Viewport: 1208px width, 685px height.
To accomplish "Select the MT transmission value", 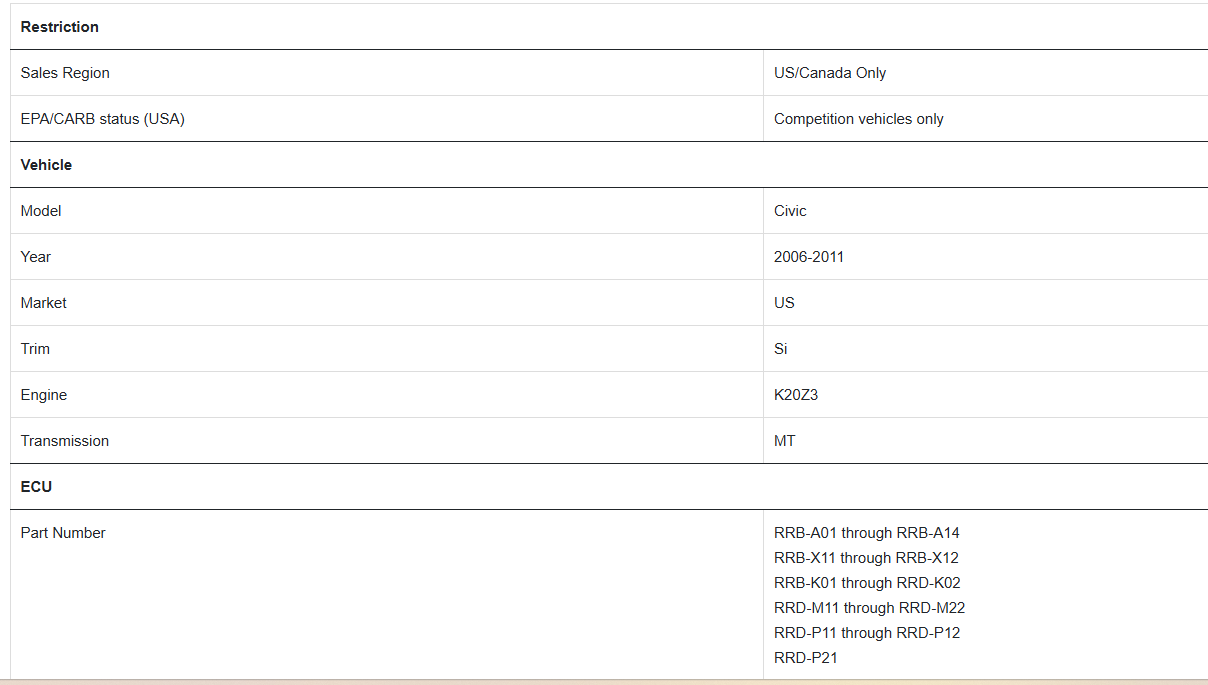I will click(x=784, y=441).
